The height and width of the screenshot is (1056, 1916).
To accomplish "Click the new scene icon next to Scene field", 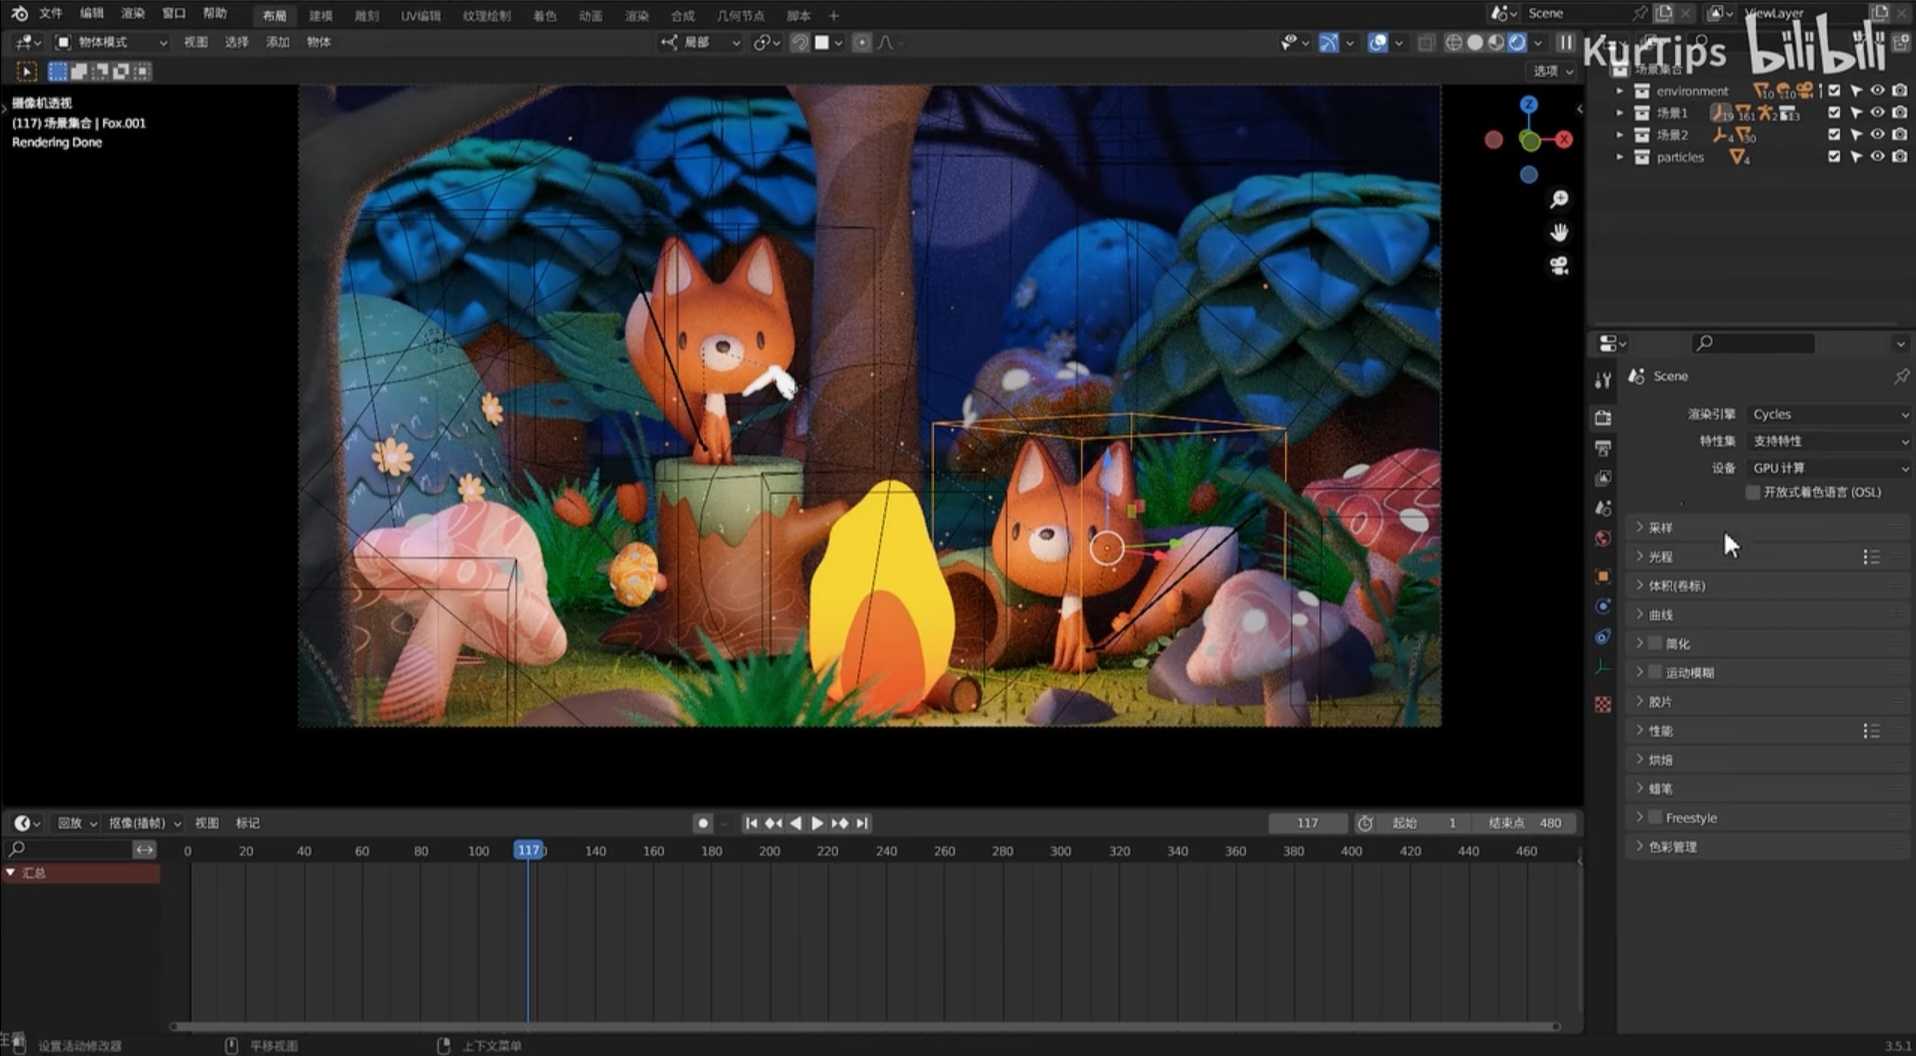I will pyautogui.click(x=1664, y=13).
